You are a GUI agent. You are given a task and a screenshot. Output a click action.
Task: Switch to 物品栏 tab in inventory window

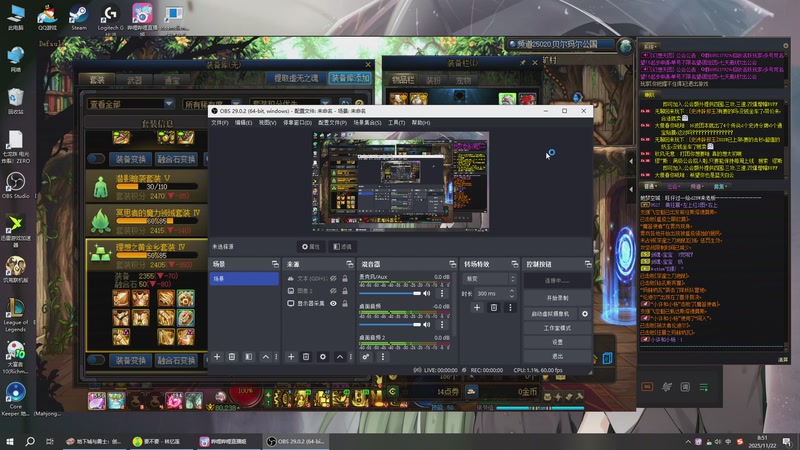click(x=403, y=80)
